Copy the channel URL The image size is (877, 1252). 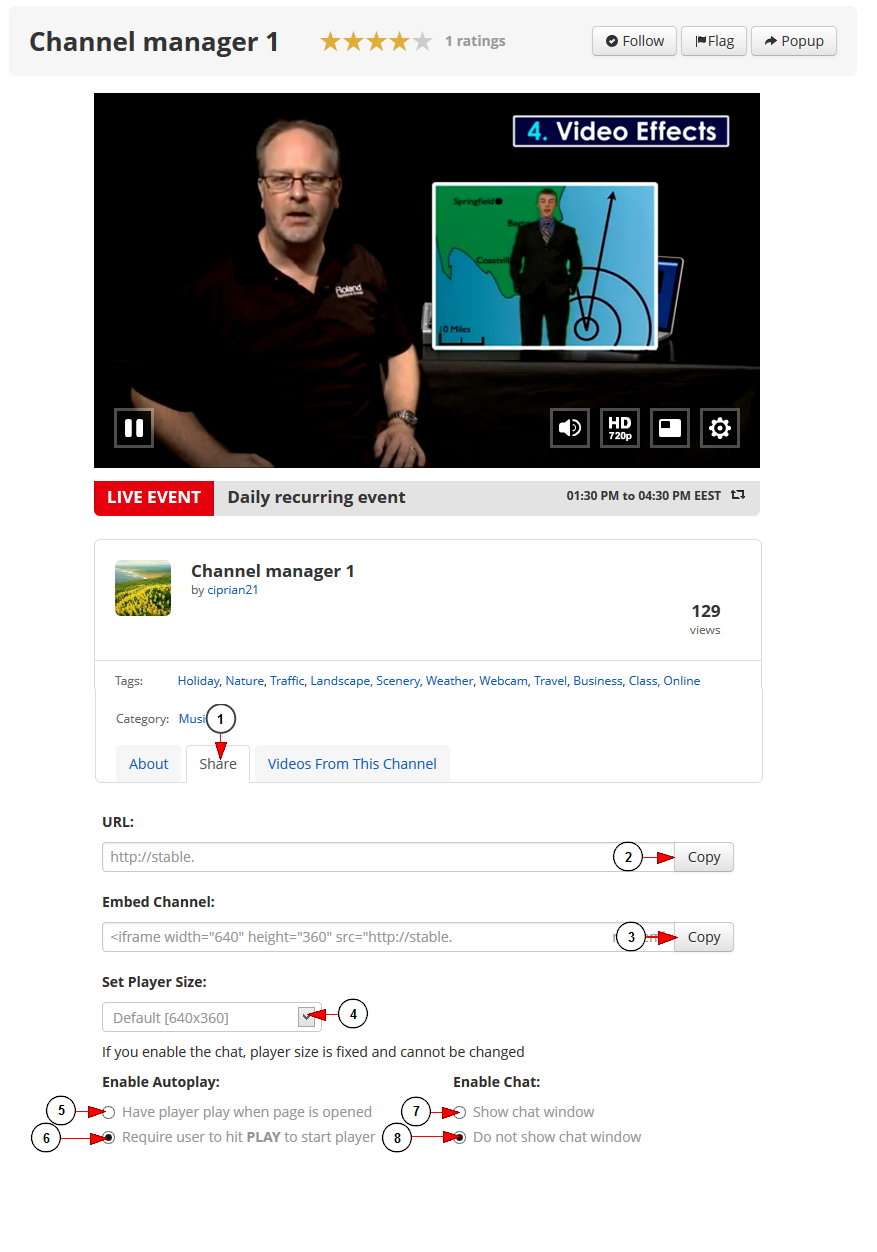coord(704,857)
